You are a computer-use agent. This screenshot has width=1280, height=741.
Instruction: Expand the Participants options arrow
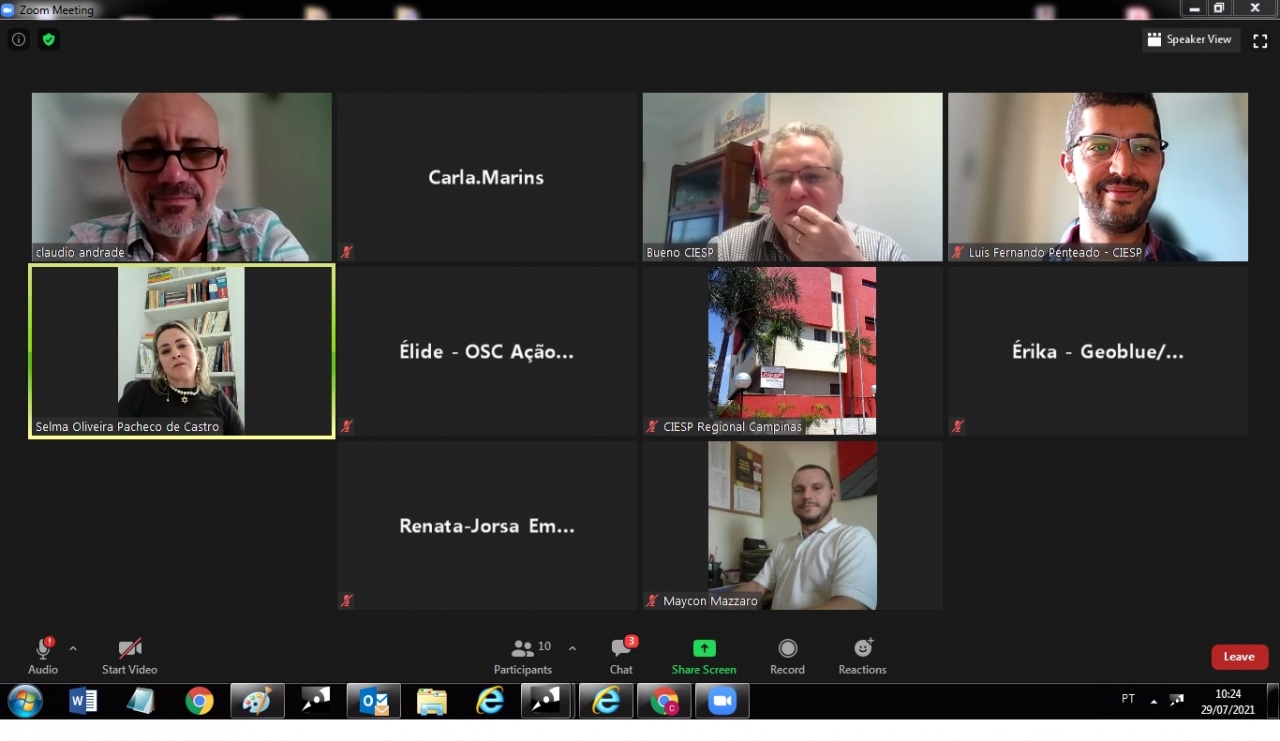coord(572,648)
